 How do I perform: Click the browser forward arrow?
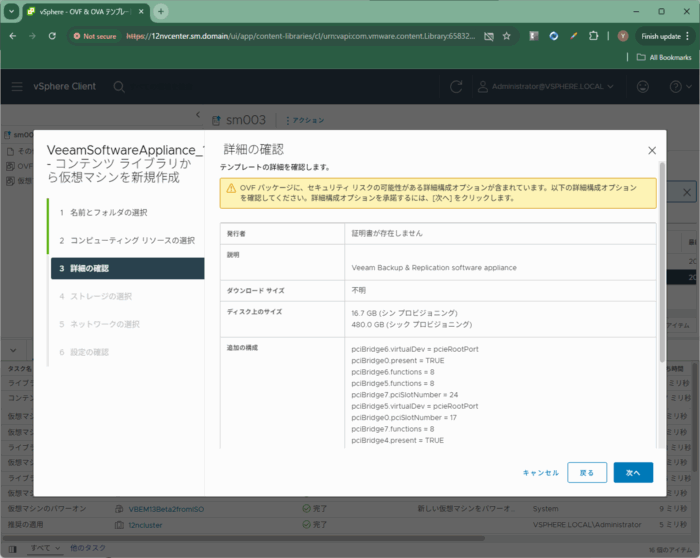(32, 36)
